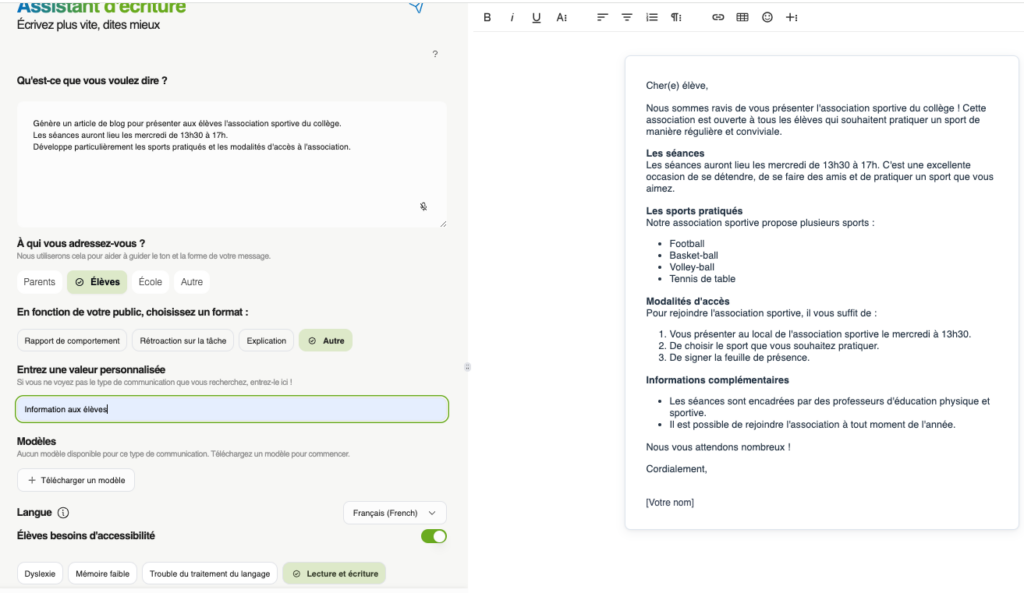The image size is (1024, 593).
Task: Click the muted microphone icon in prompt box
Action: tap(423, 207)
